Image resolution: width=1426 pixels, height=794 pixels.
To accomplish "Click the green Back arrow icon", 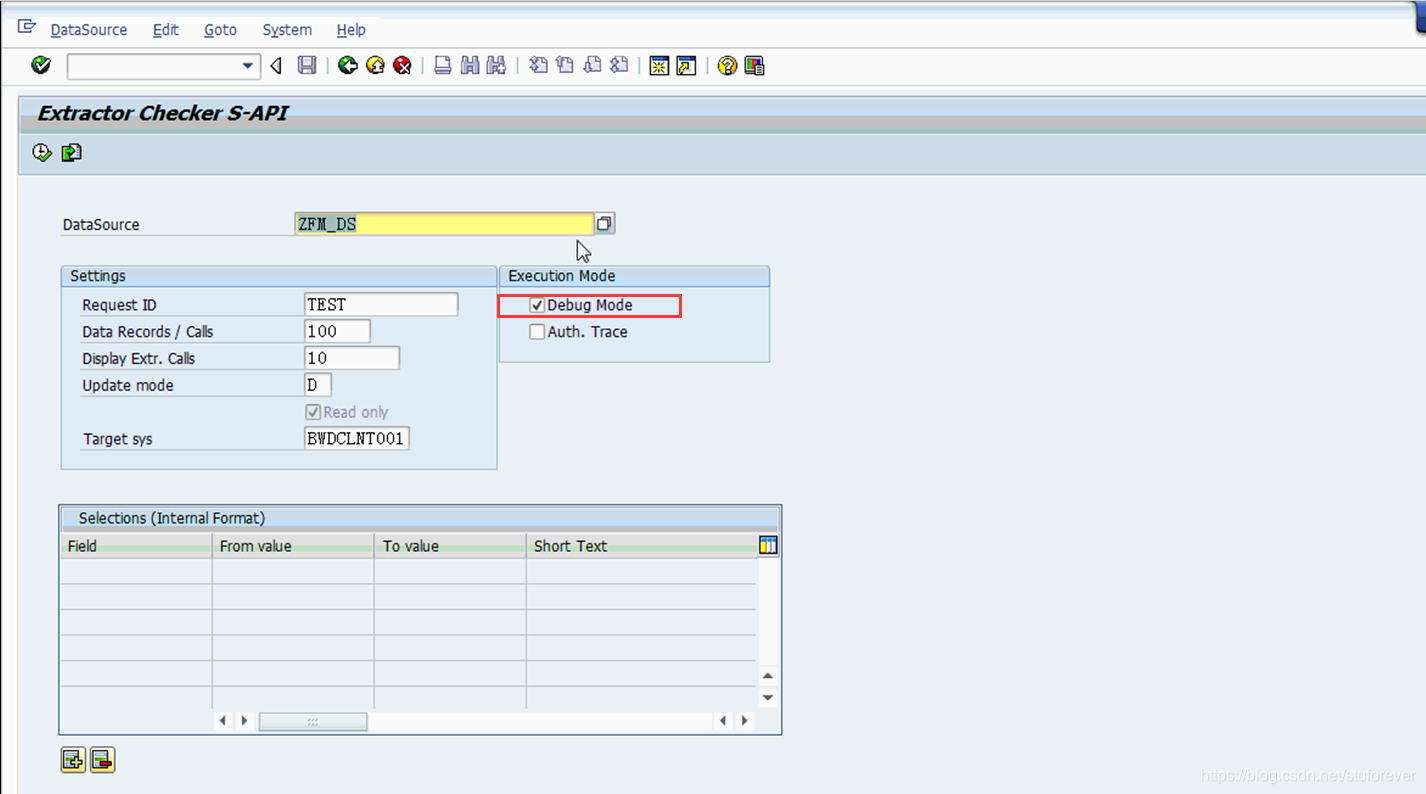I will [347, 65].
